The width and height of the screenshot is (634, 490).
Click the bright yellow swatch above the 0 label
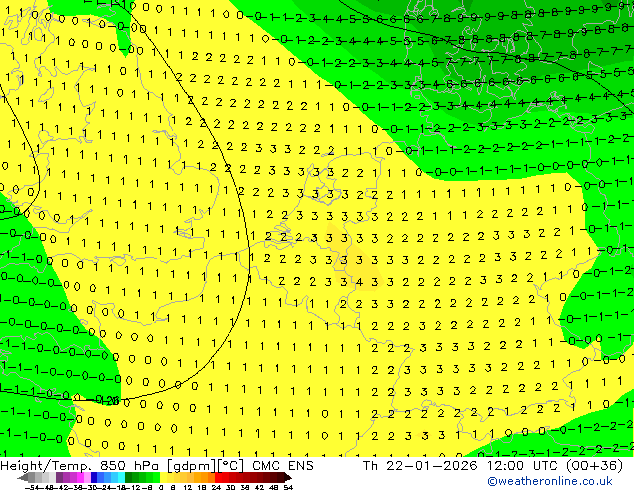(164, 477)
